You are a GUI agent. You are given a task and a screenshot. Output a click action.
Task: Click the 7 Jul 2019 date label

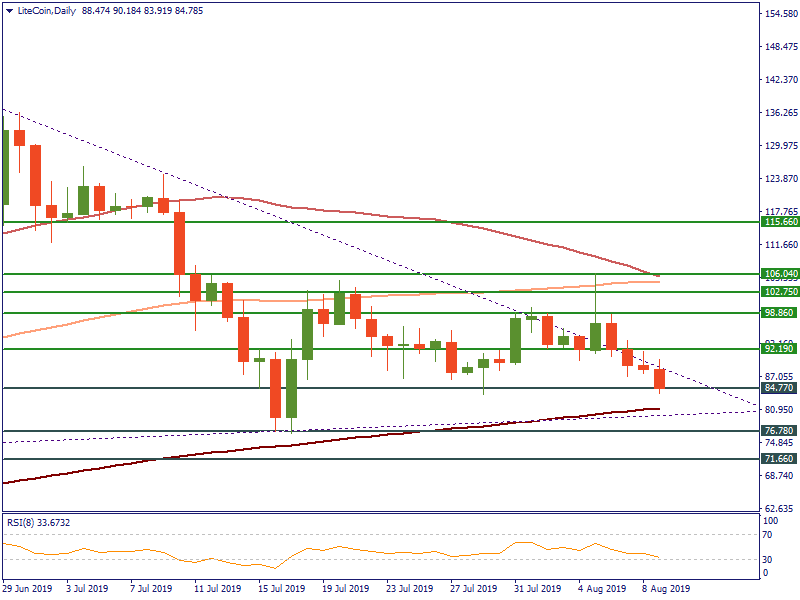point(152,589)
